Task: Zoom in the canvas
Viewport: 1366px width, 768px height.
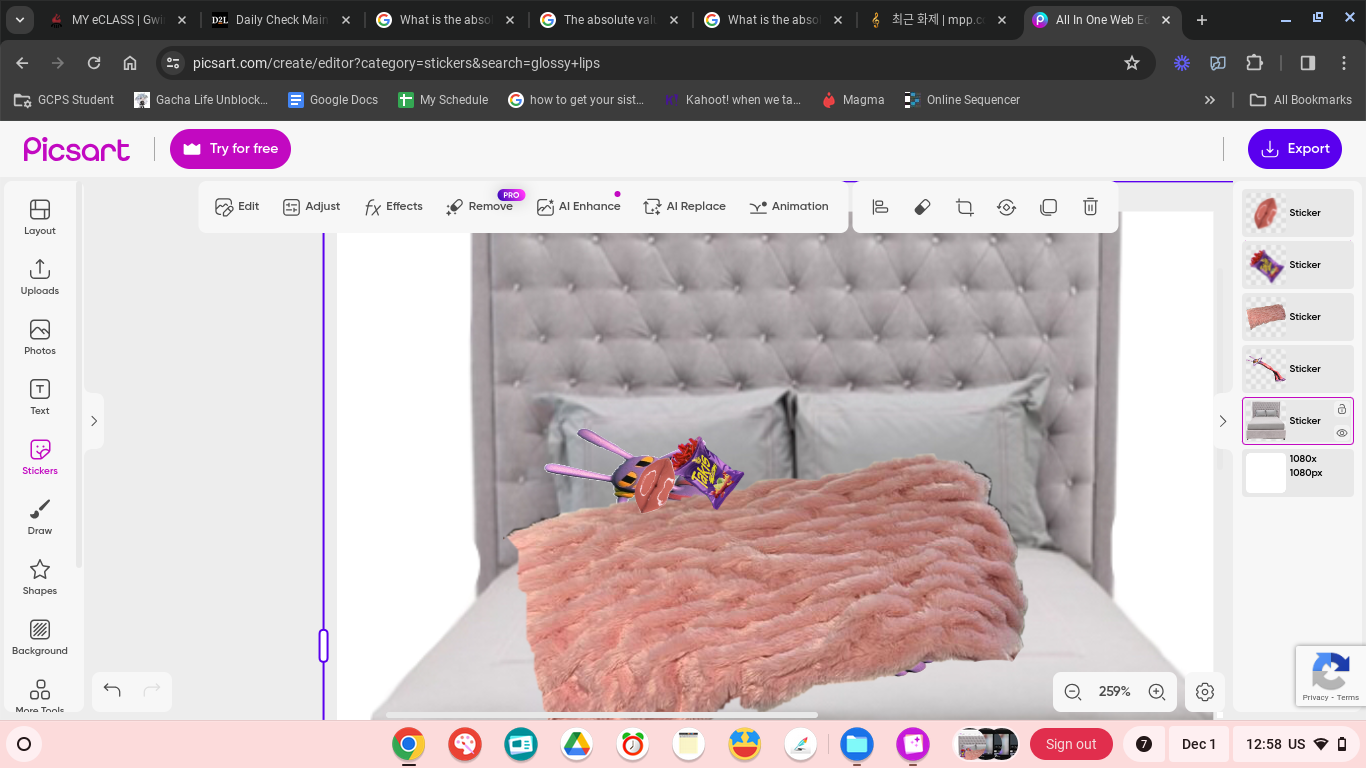Action: tap(1157, 691)
